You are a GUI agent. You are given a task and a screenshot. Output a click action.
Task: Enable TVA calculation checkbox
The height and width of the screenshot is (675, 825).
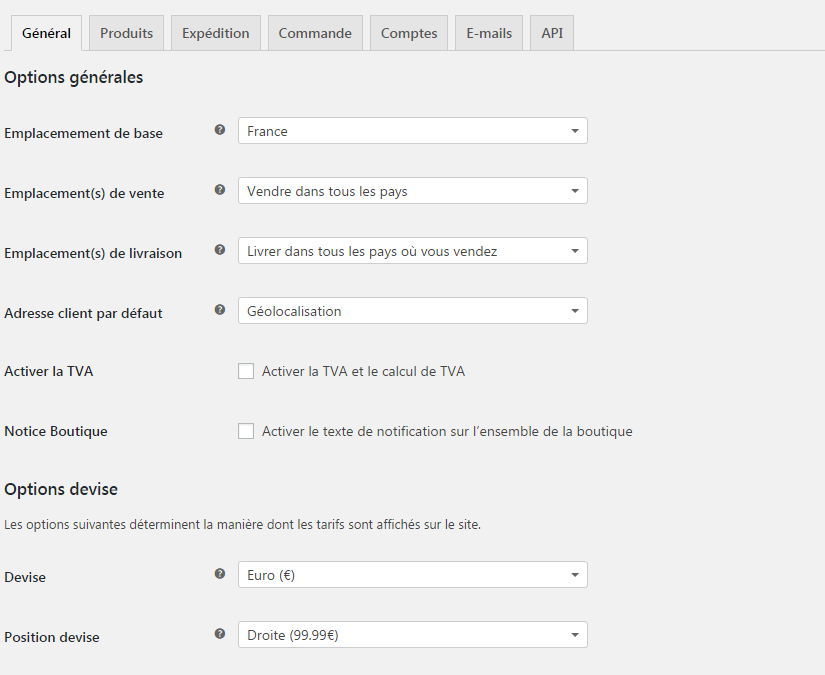tap(246, 371)
